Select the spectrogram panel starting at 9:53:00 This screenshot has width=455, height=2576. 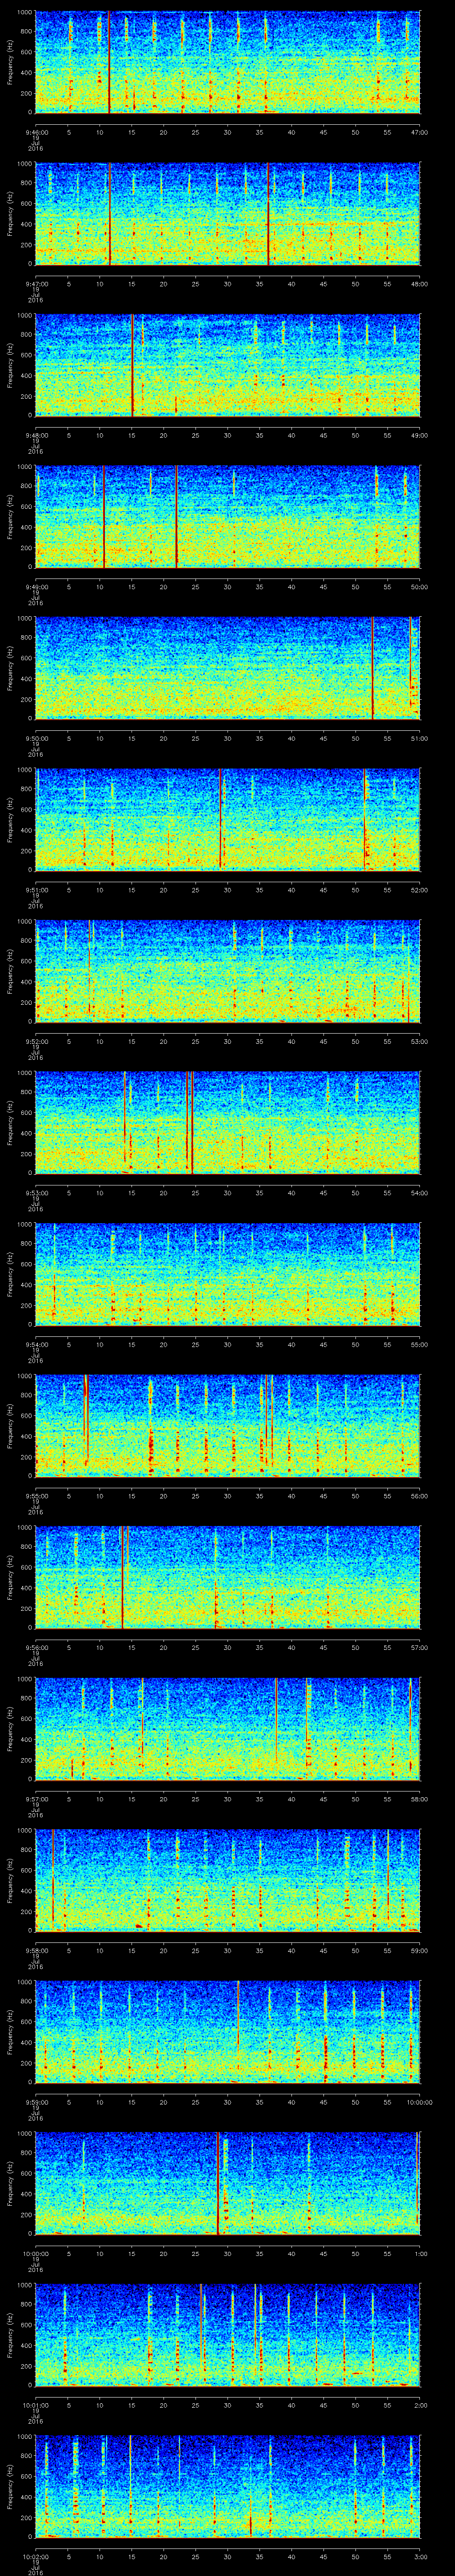(227, 1123)
